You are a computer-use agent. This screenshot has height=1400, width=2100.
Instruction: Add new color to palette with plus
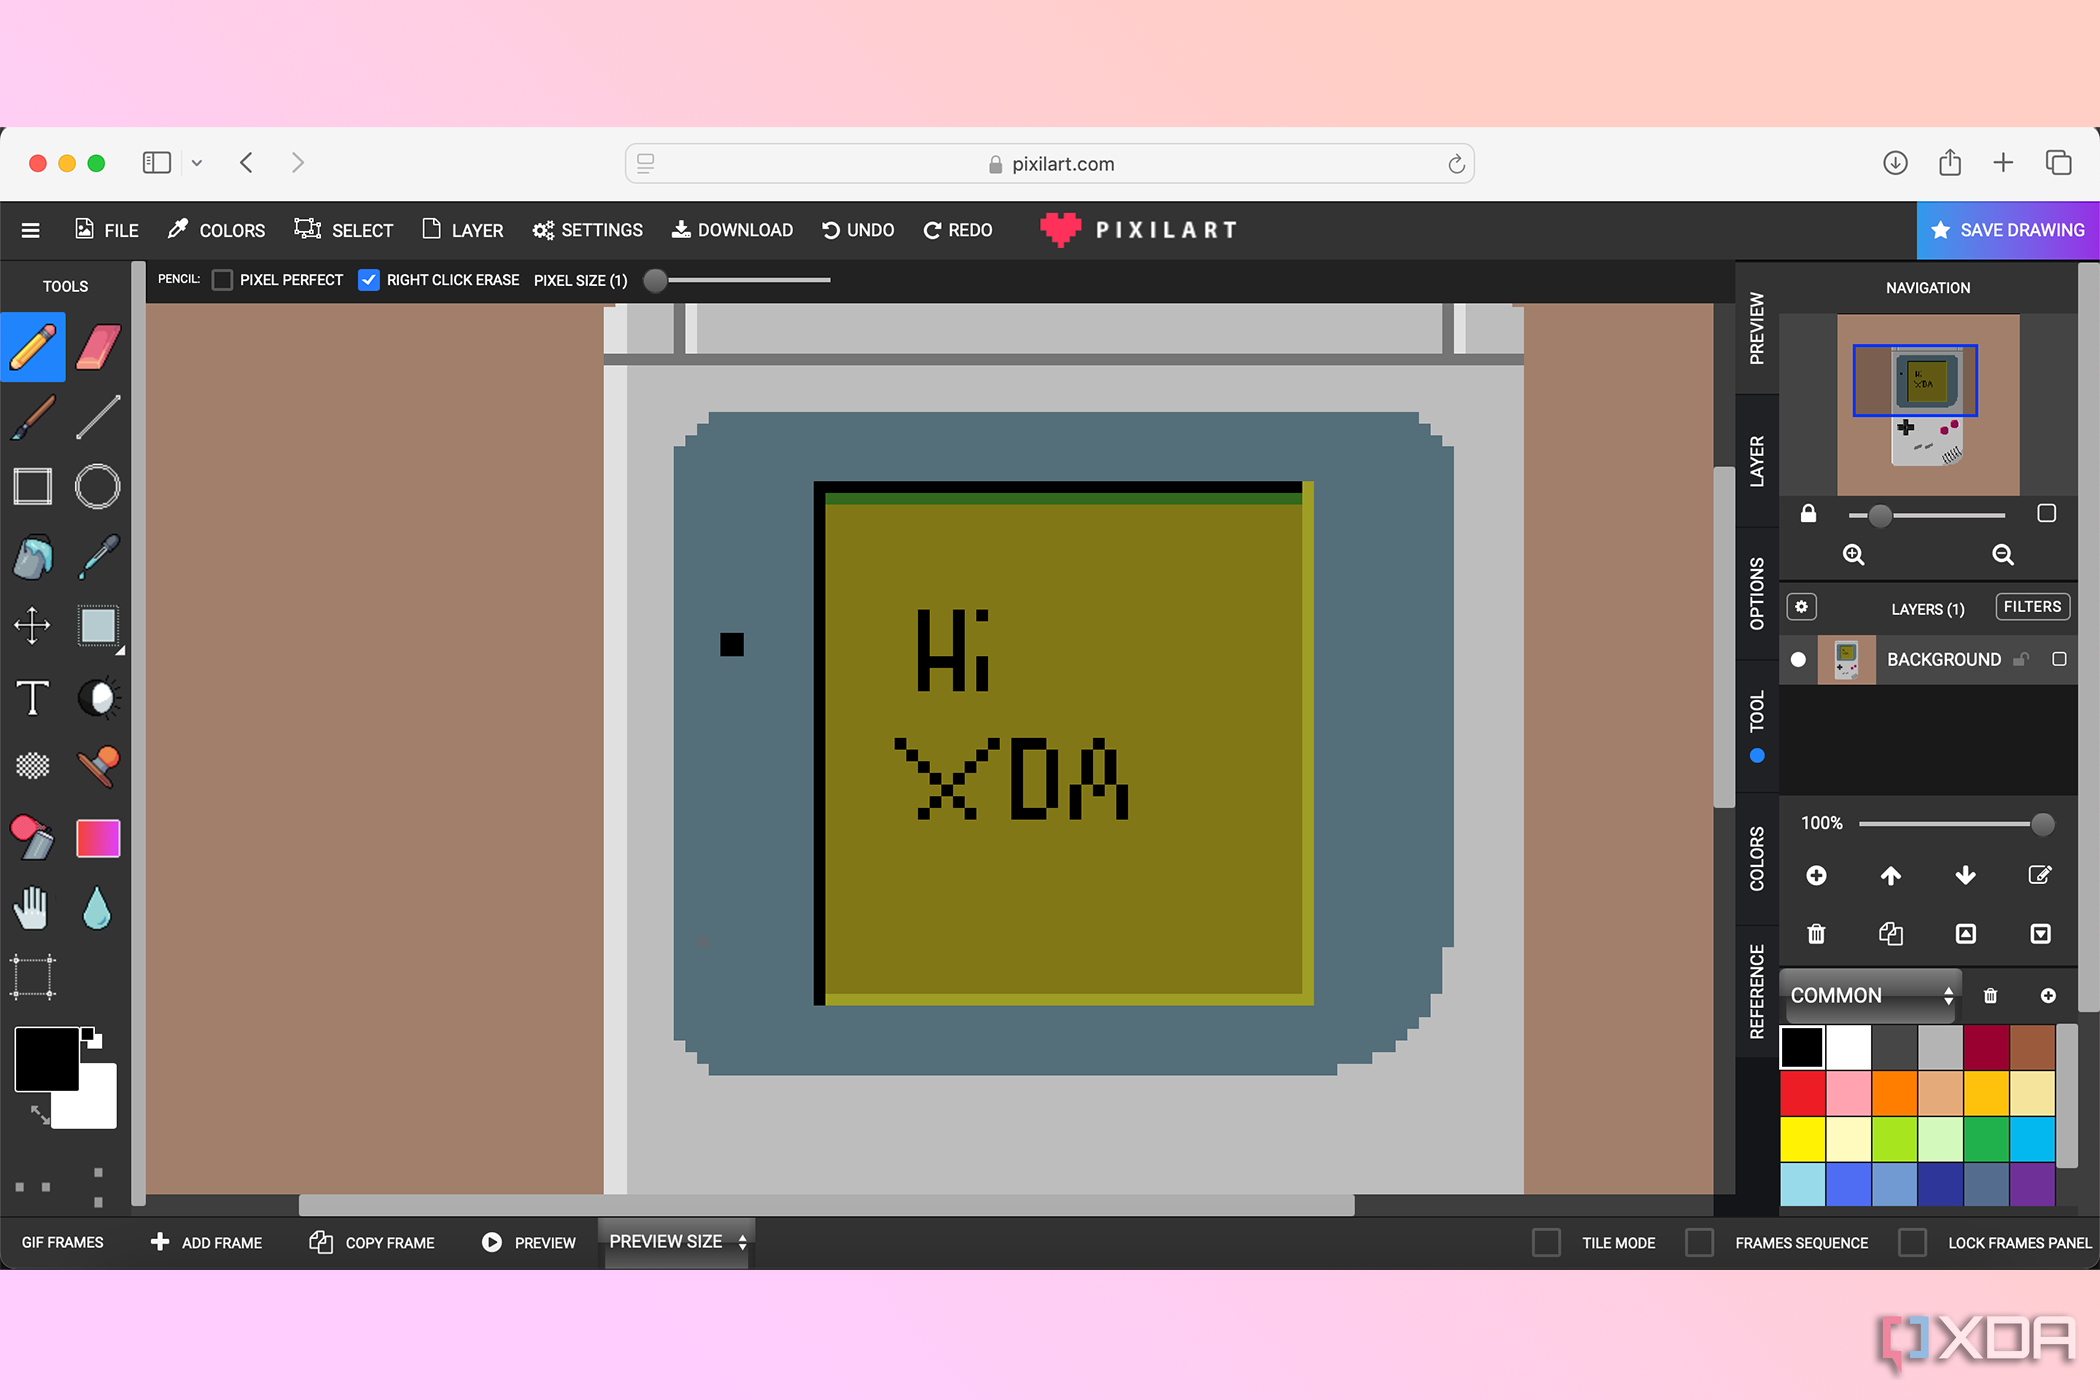coord(2048,996)
